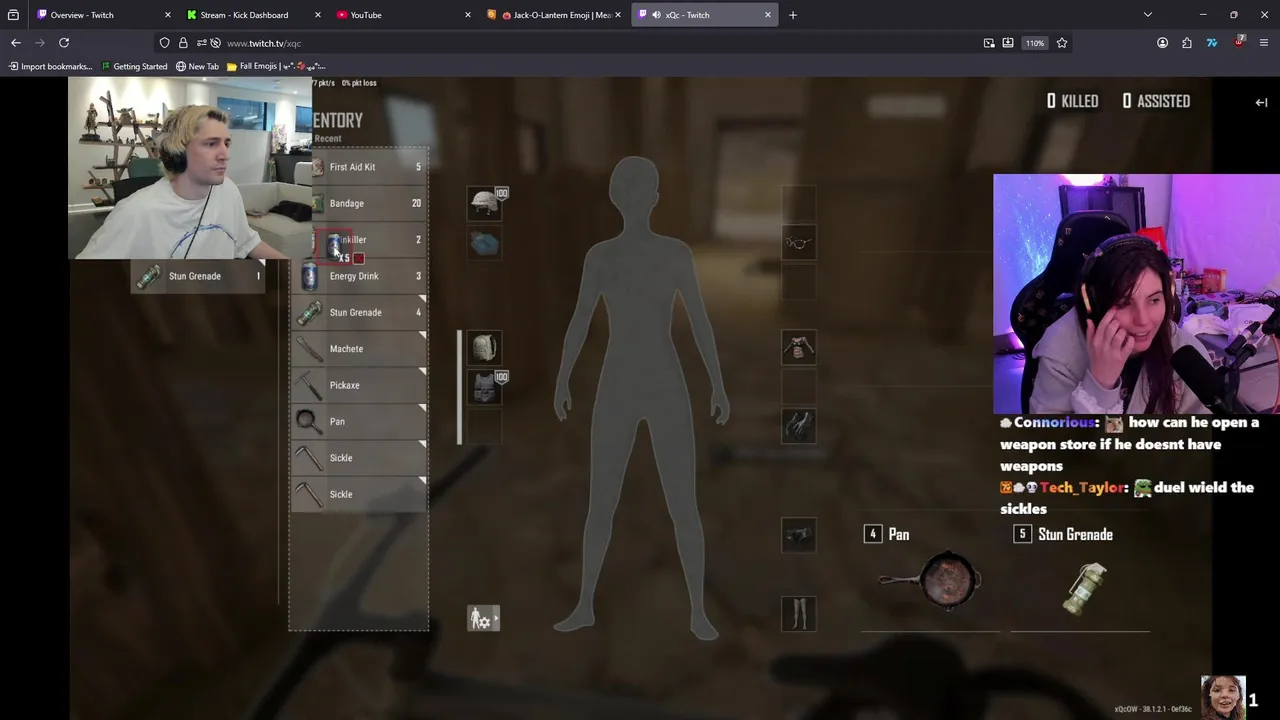Select Bandage row in inventory

(360, 203)
